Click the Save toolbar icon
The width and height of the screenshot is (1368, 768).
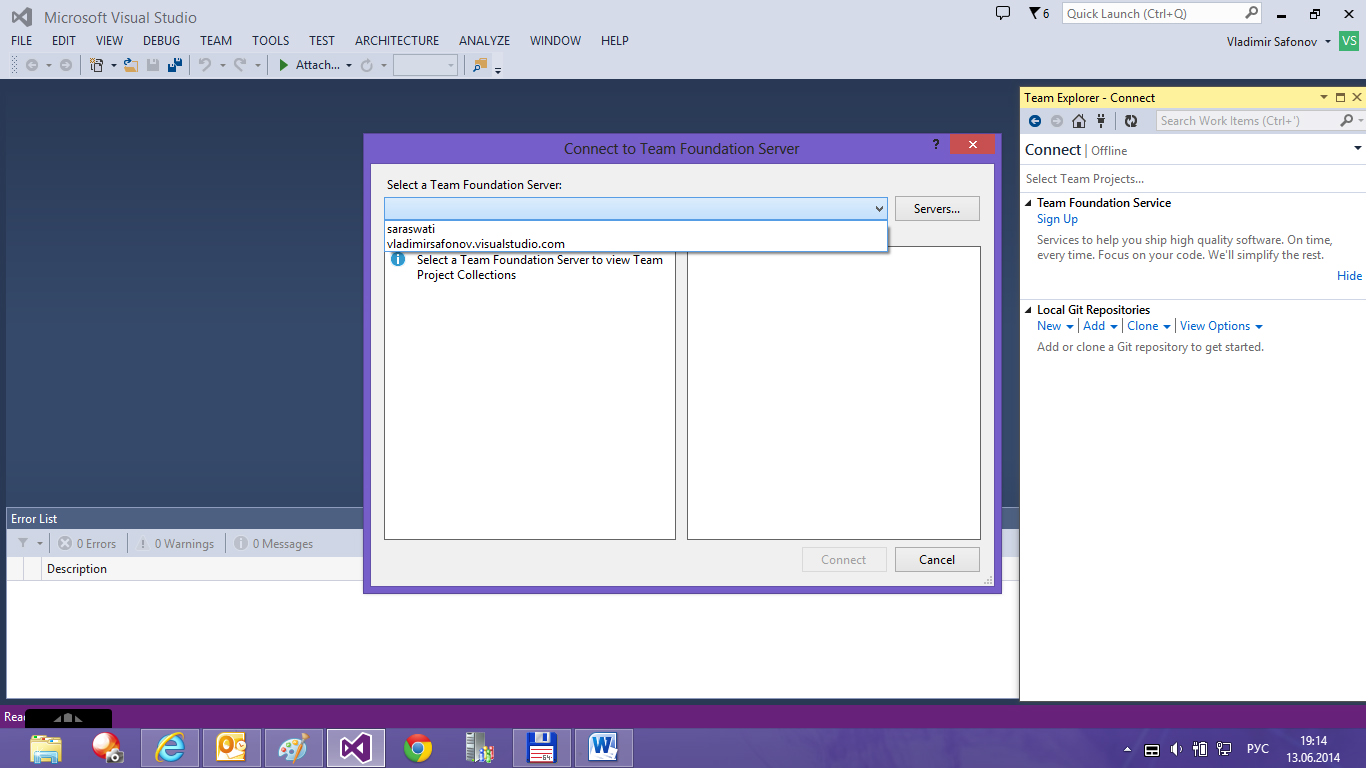point(153,65)
